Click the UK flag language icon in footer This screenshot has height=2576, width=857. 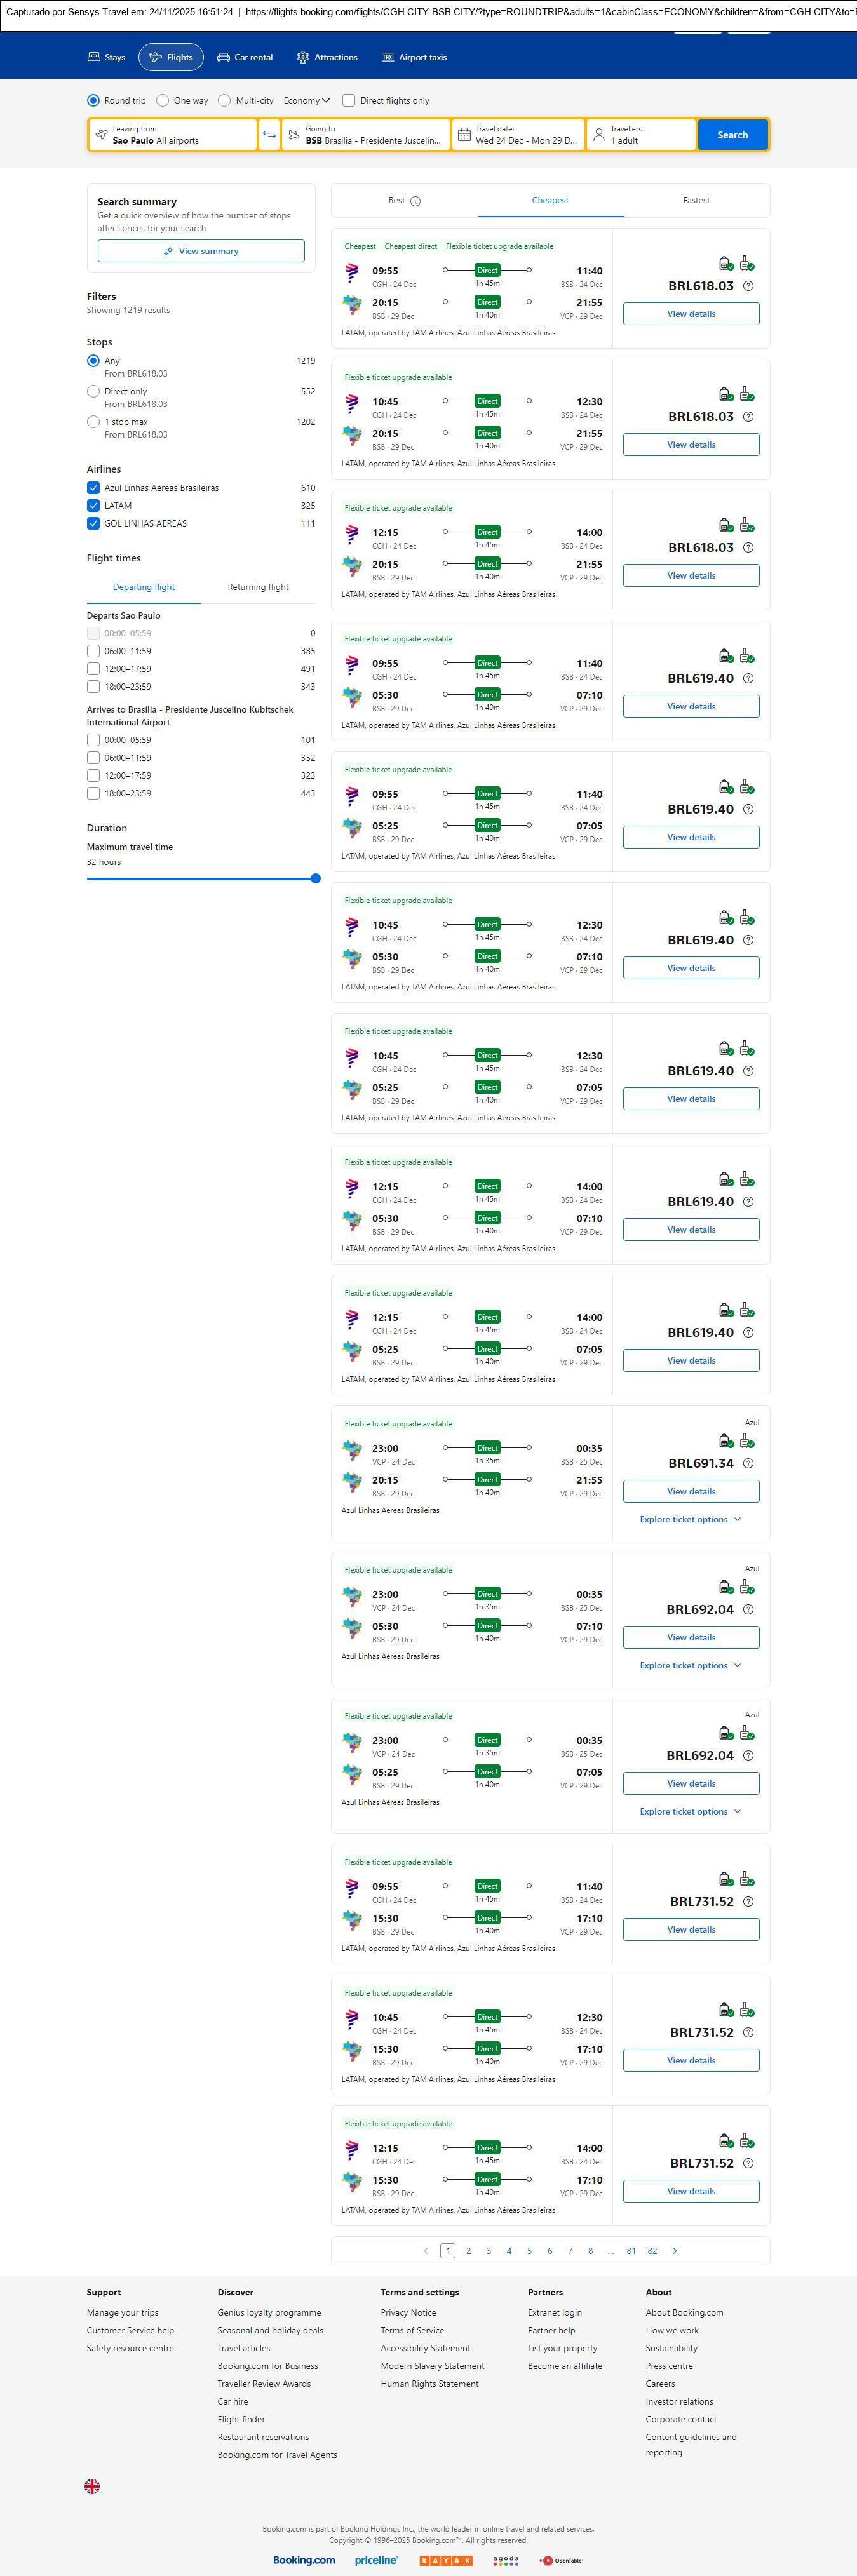click(92, 2485)
